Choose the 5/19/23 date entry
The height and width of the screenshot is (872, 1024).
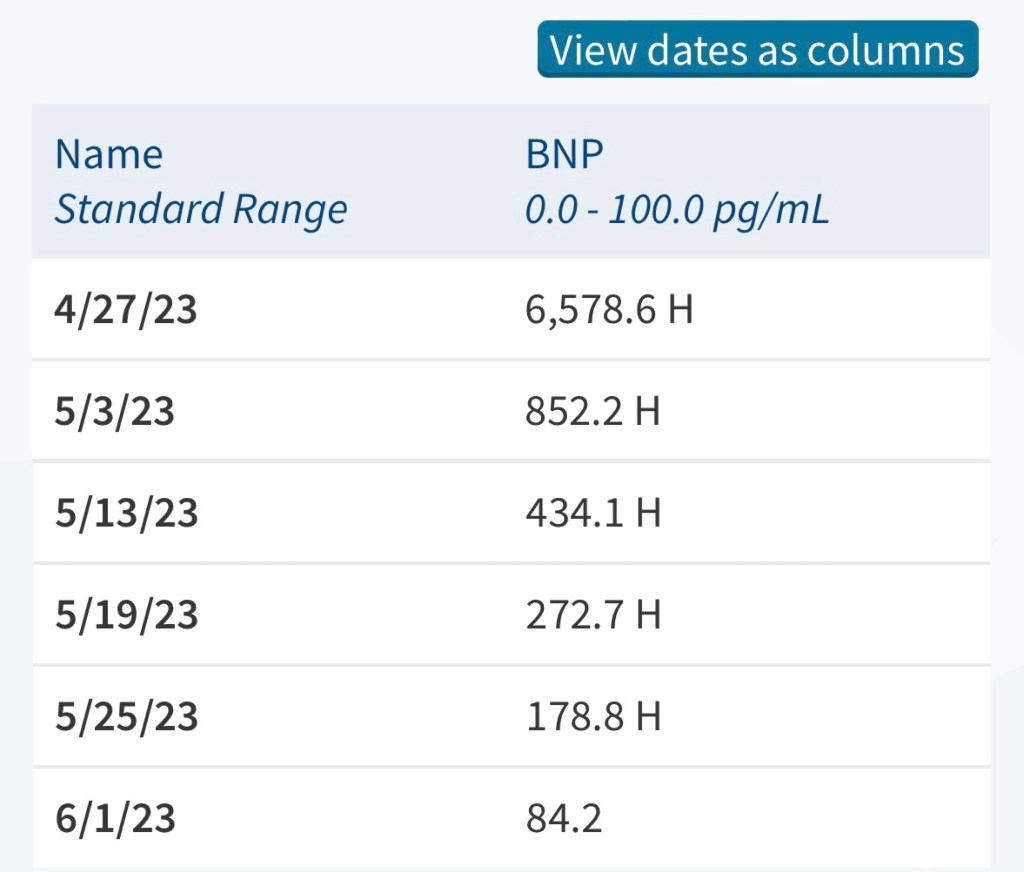click(x=126, y=615)
